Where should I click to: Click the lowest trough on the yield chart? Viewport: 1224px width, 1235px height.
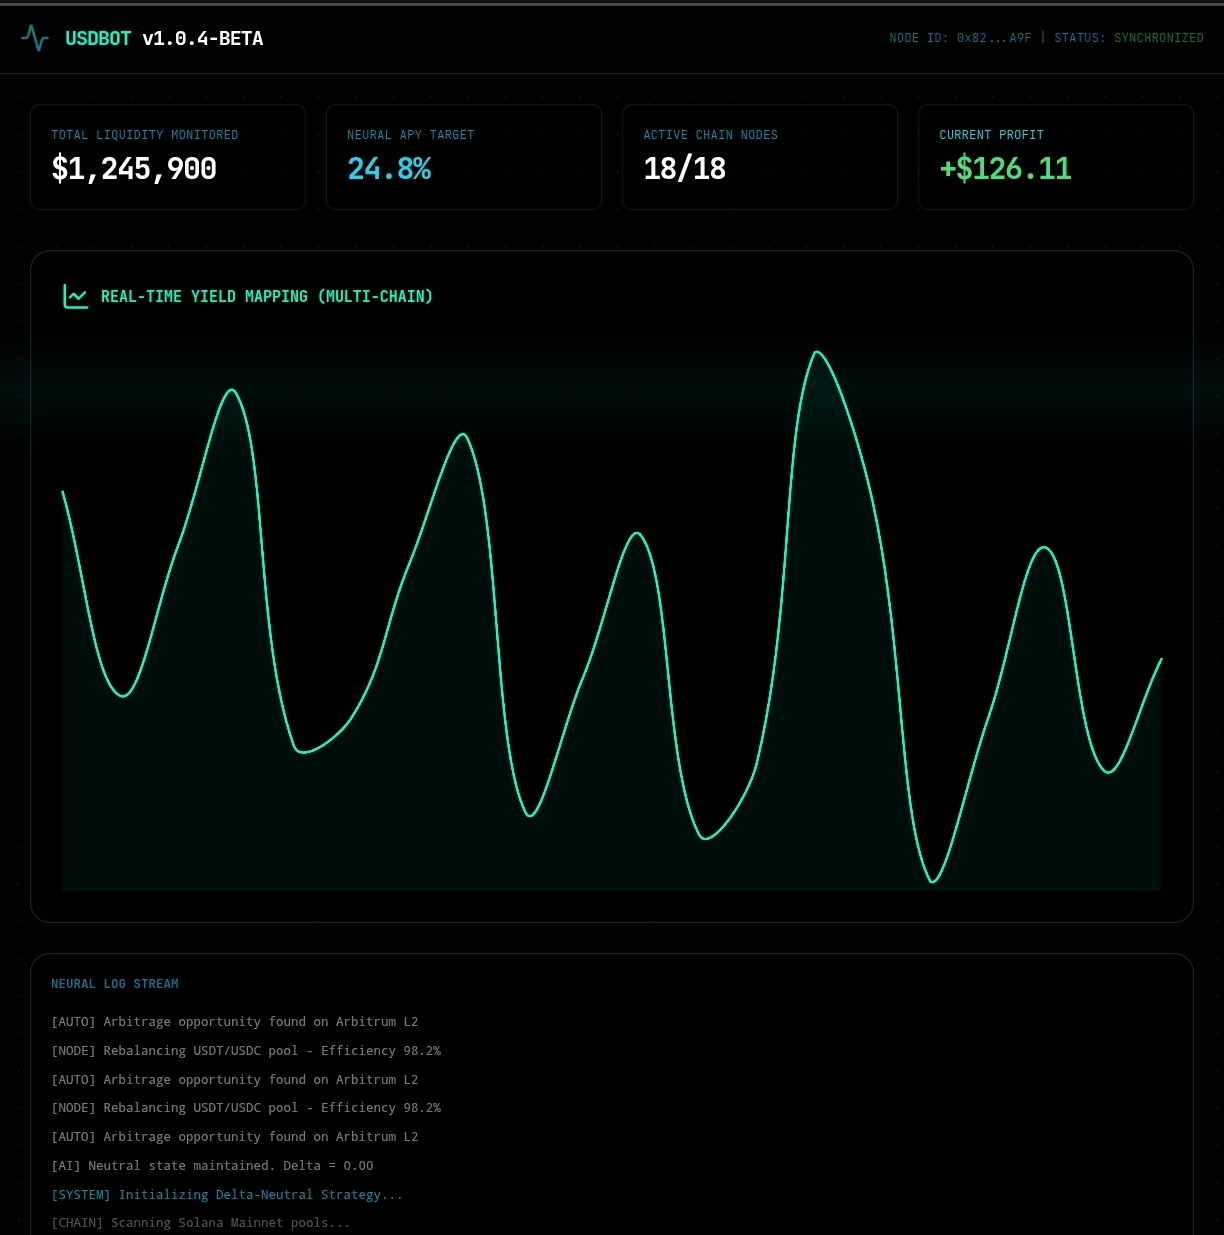click(933, 881)
